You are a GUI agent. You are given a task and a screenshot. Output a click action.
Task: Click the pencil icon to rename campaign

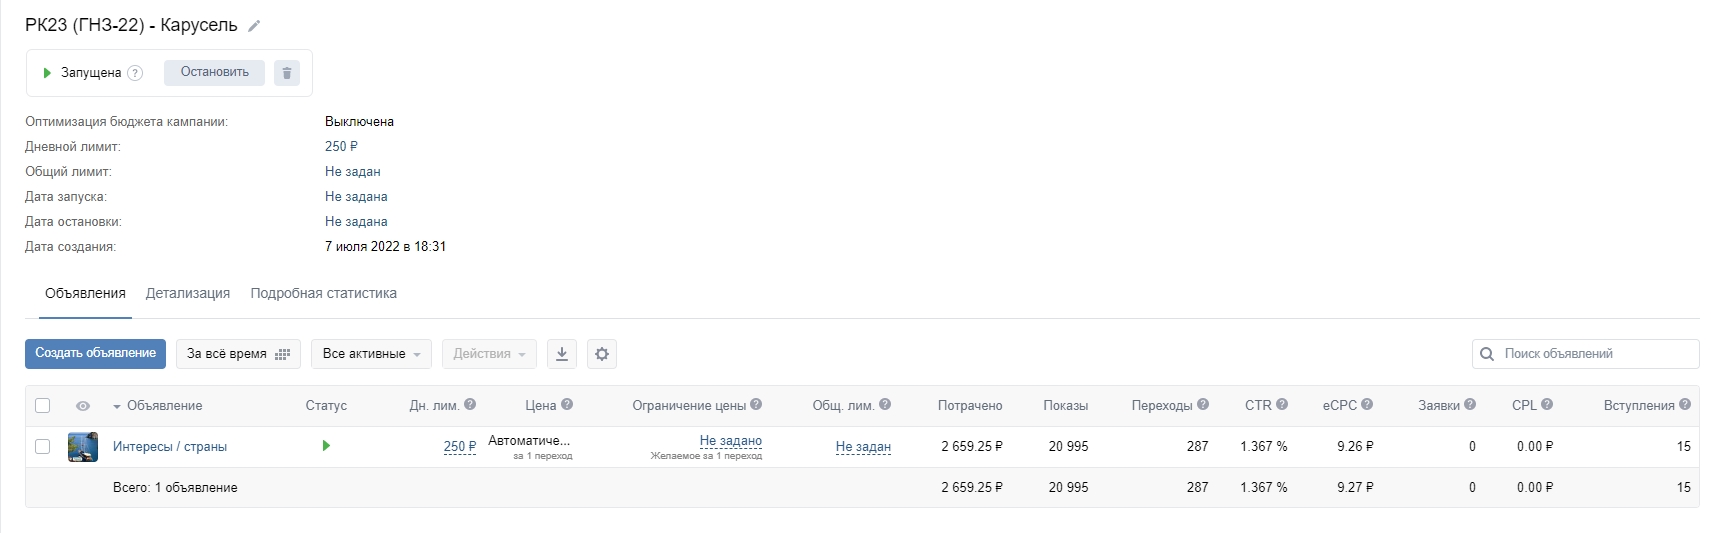click(255, 26)
